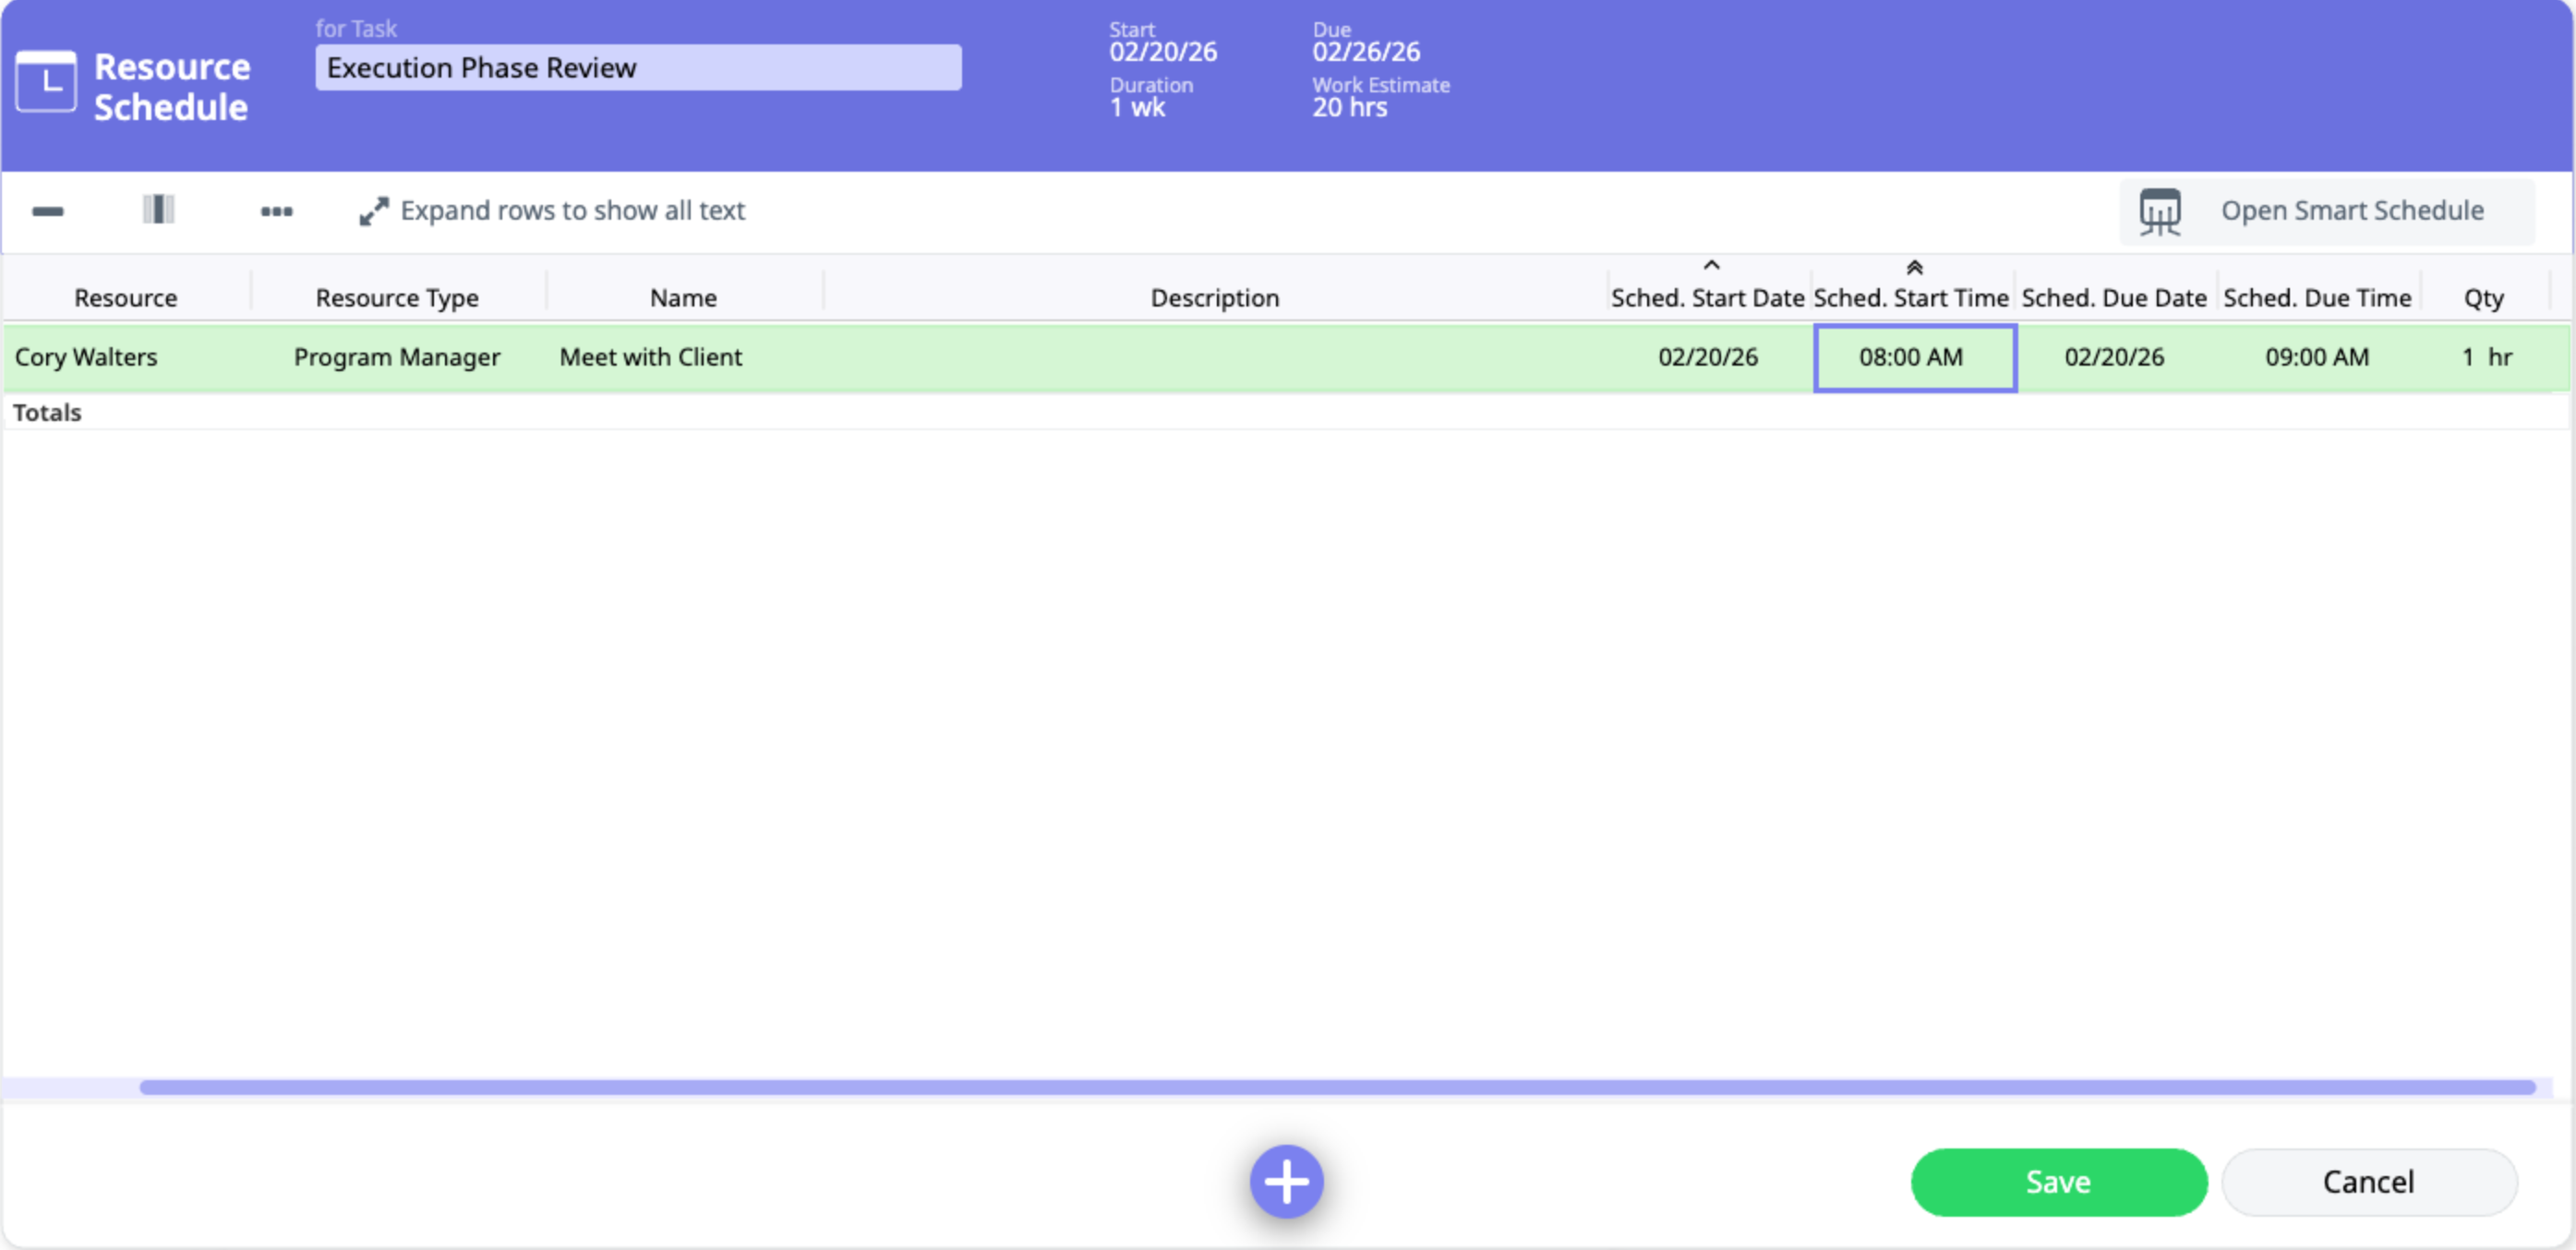Click the column chooser icon
The image size is (2576, 1250).
tap(158, 210)
